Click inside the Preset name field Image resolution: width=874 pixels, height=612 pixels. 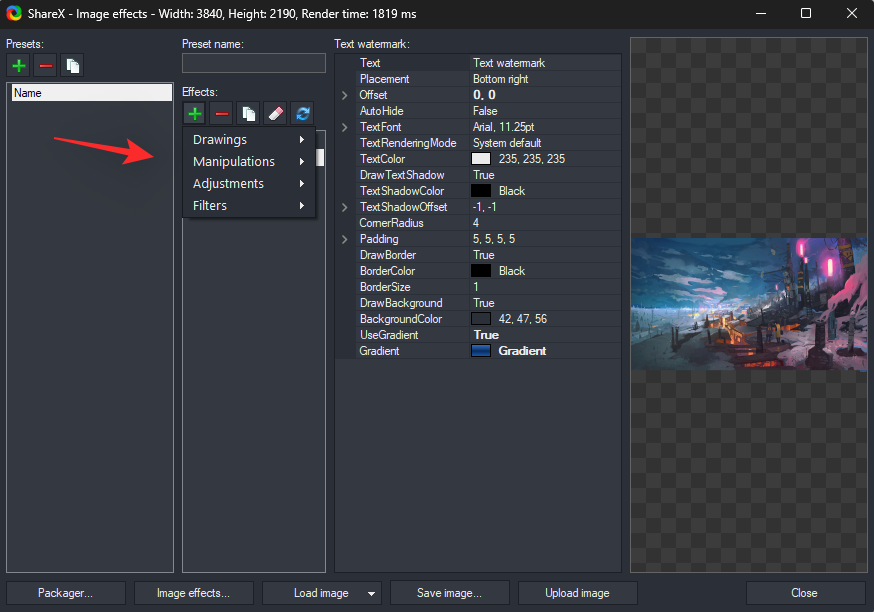point(253,62)
